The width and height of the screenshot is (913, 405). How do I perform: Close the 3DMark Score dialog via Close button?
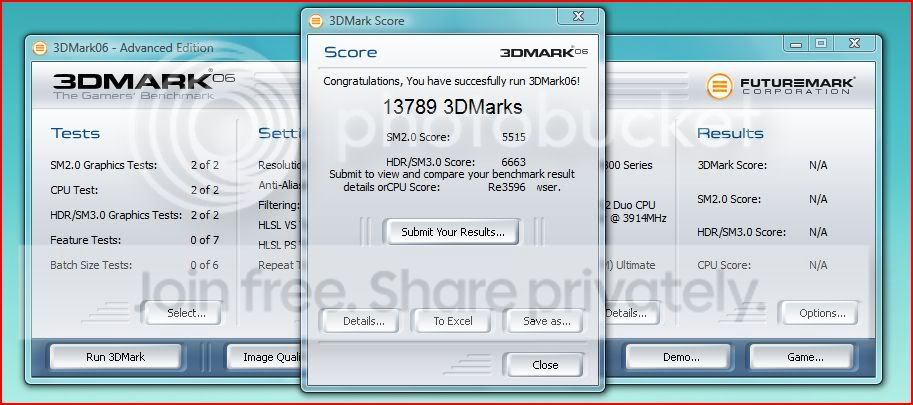click(545, 365)
